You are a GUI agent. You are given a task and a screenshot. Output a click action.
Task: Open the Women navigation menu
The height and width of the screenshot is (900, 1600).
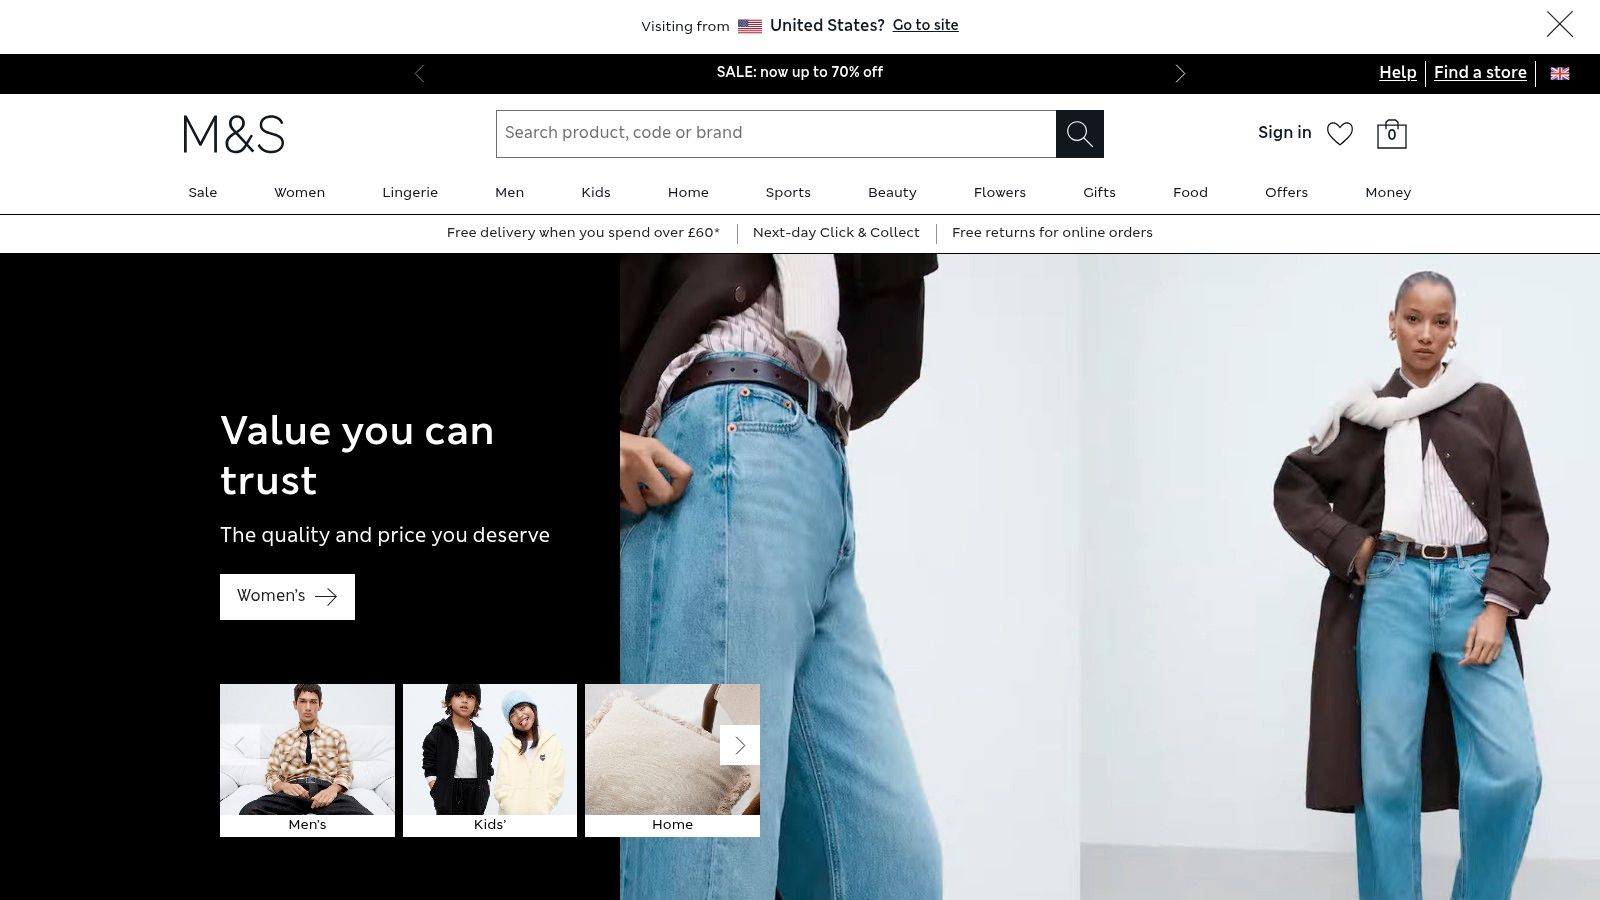(x=299, y=192)
